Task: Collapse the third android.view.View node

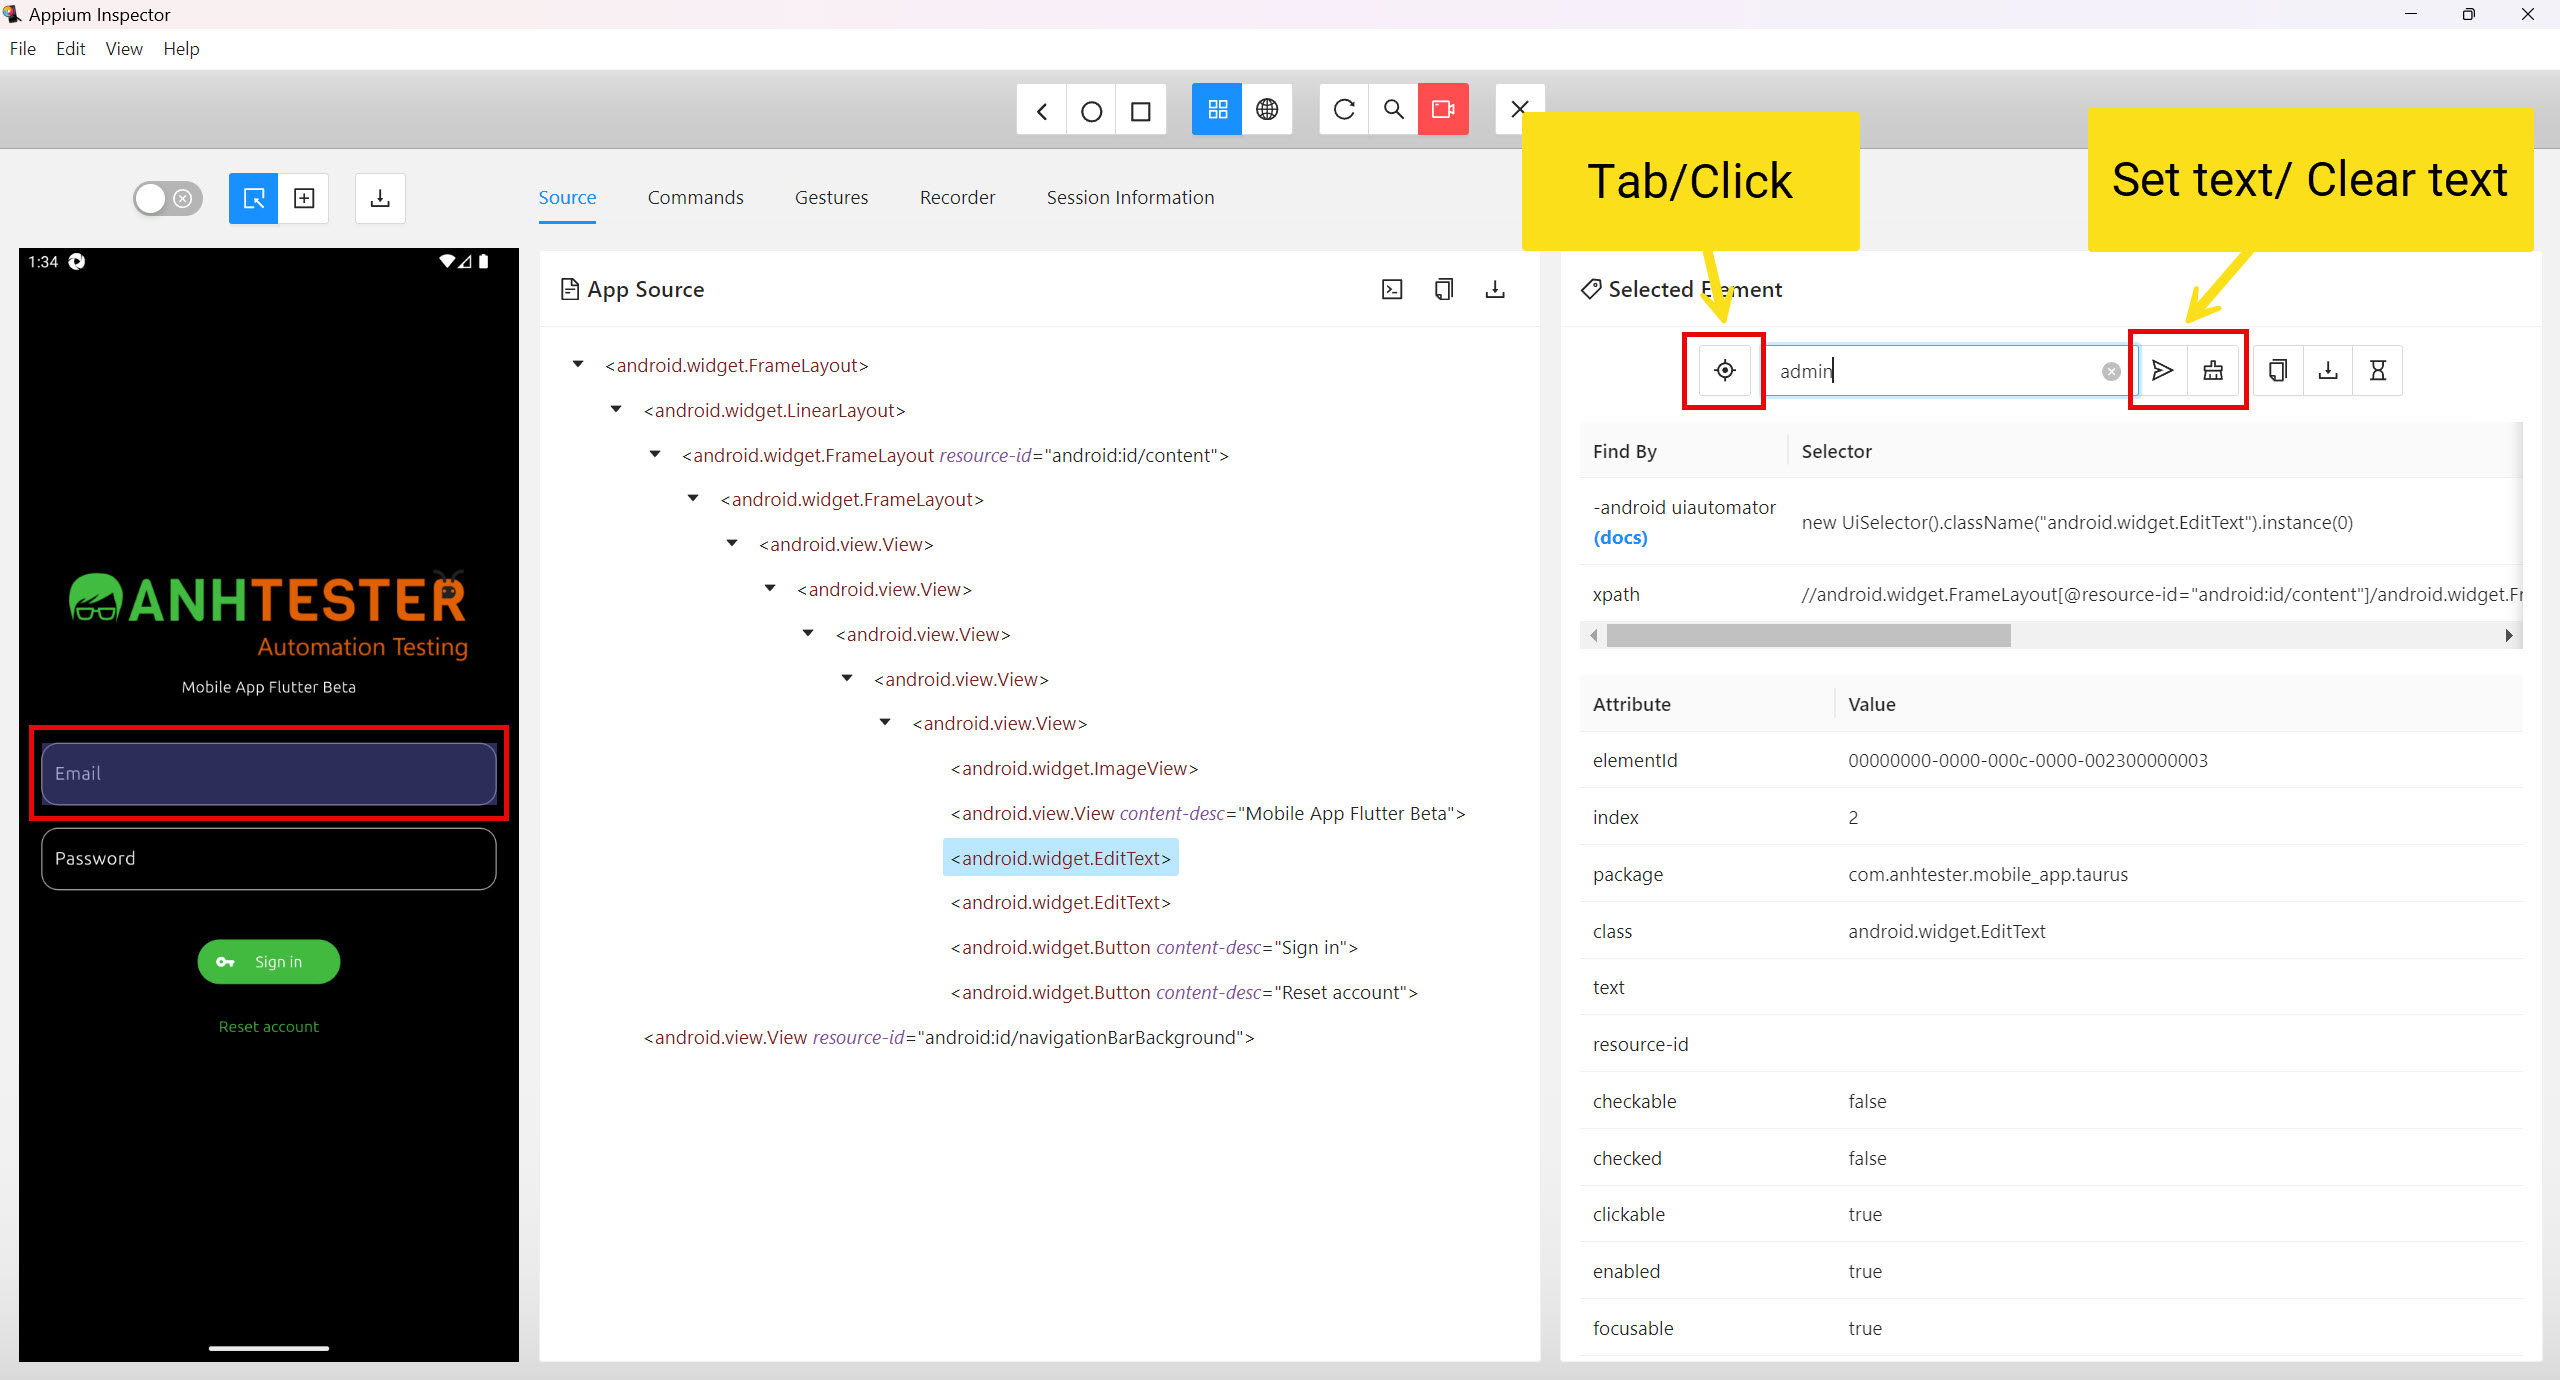Action: pyautogui.click(x=808, y=634)
